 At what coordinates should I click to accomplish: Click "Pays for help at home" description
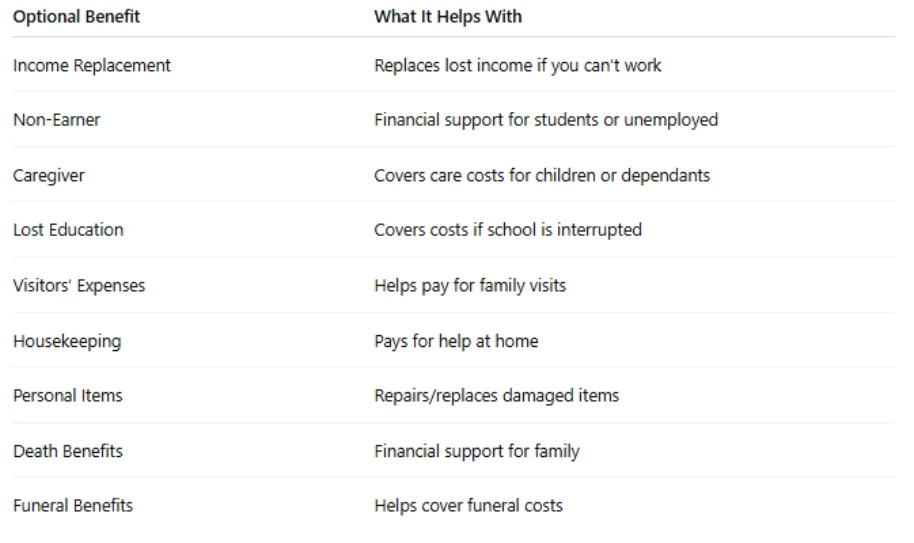pos(456,341)
